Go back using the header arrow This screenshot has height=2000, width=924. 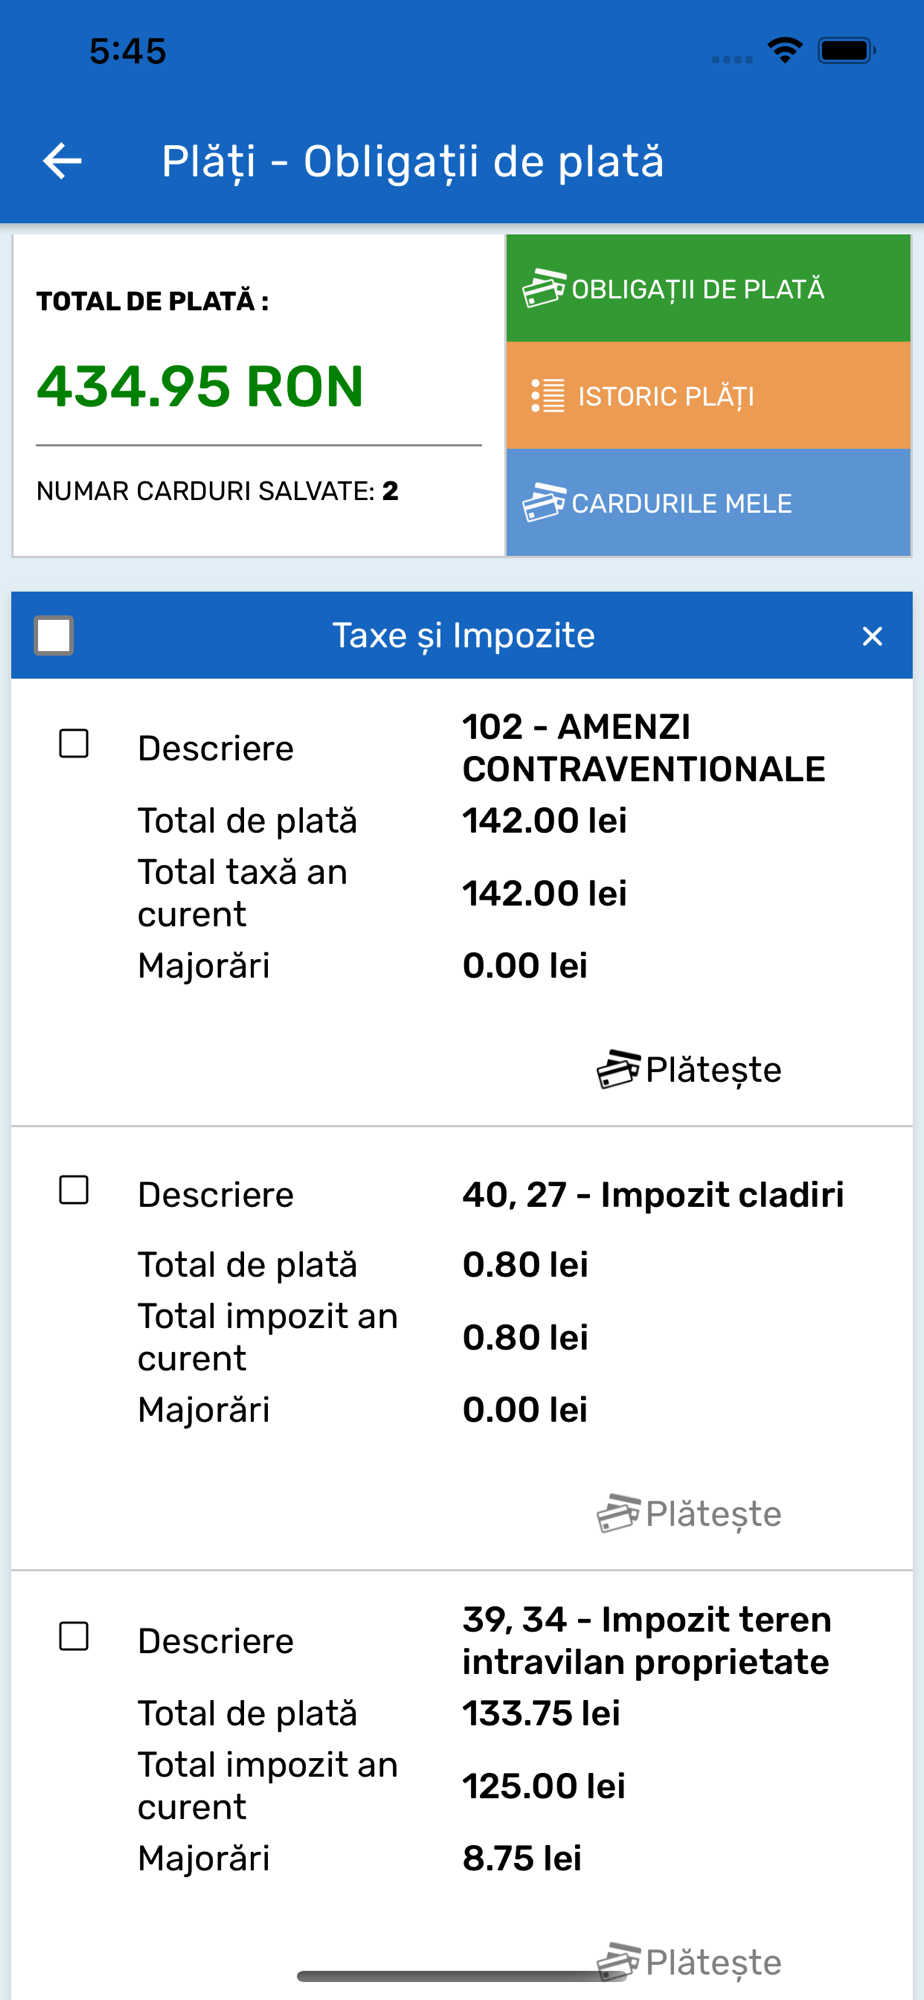pos(62,161)
